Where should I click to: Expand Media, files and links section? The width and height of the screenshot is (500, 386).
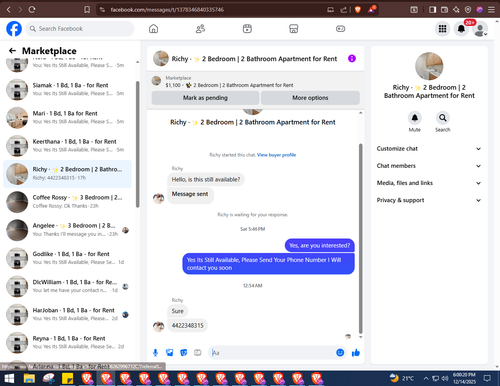pos(429,183)
